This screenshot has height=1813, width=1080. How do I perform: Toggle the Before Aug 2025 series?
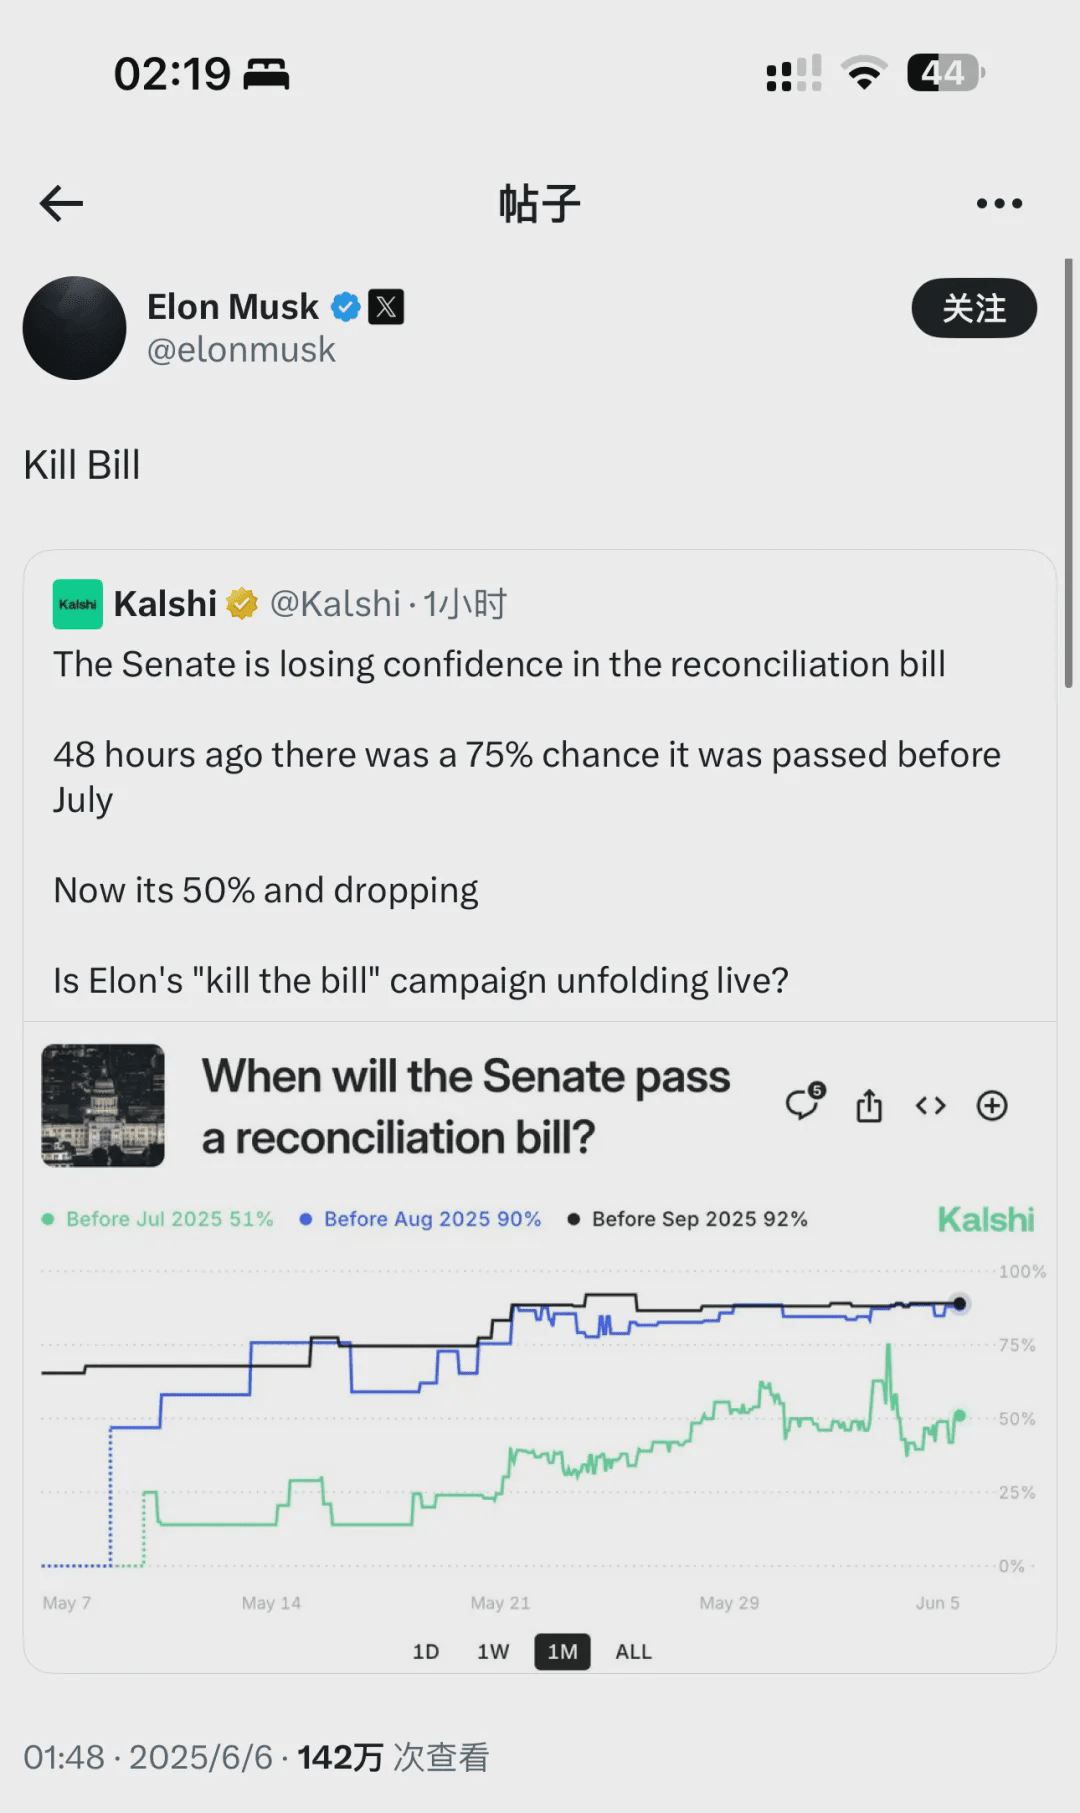(x=421, y=1219)
